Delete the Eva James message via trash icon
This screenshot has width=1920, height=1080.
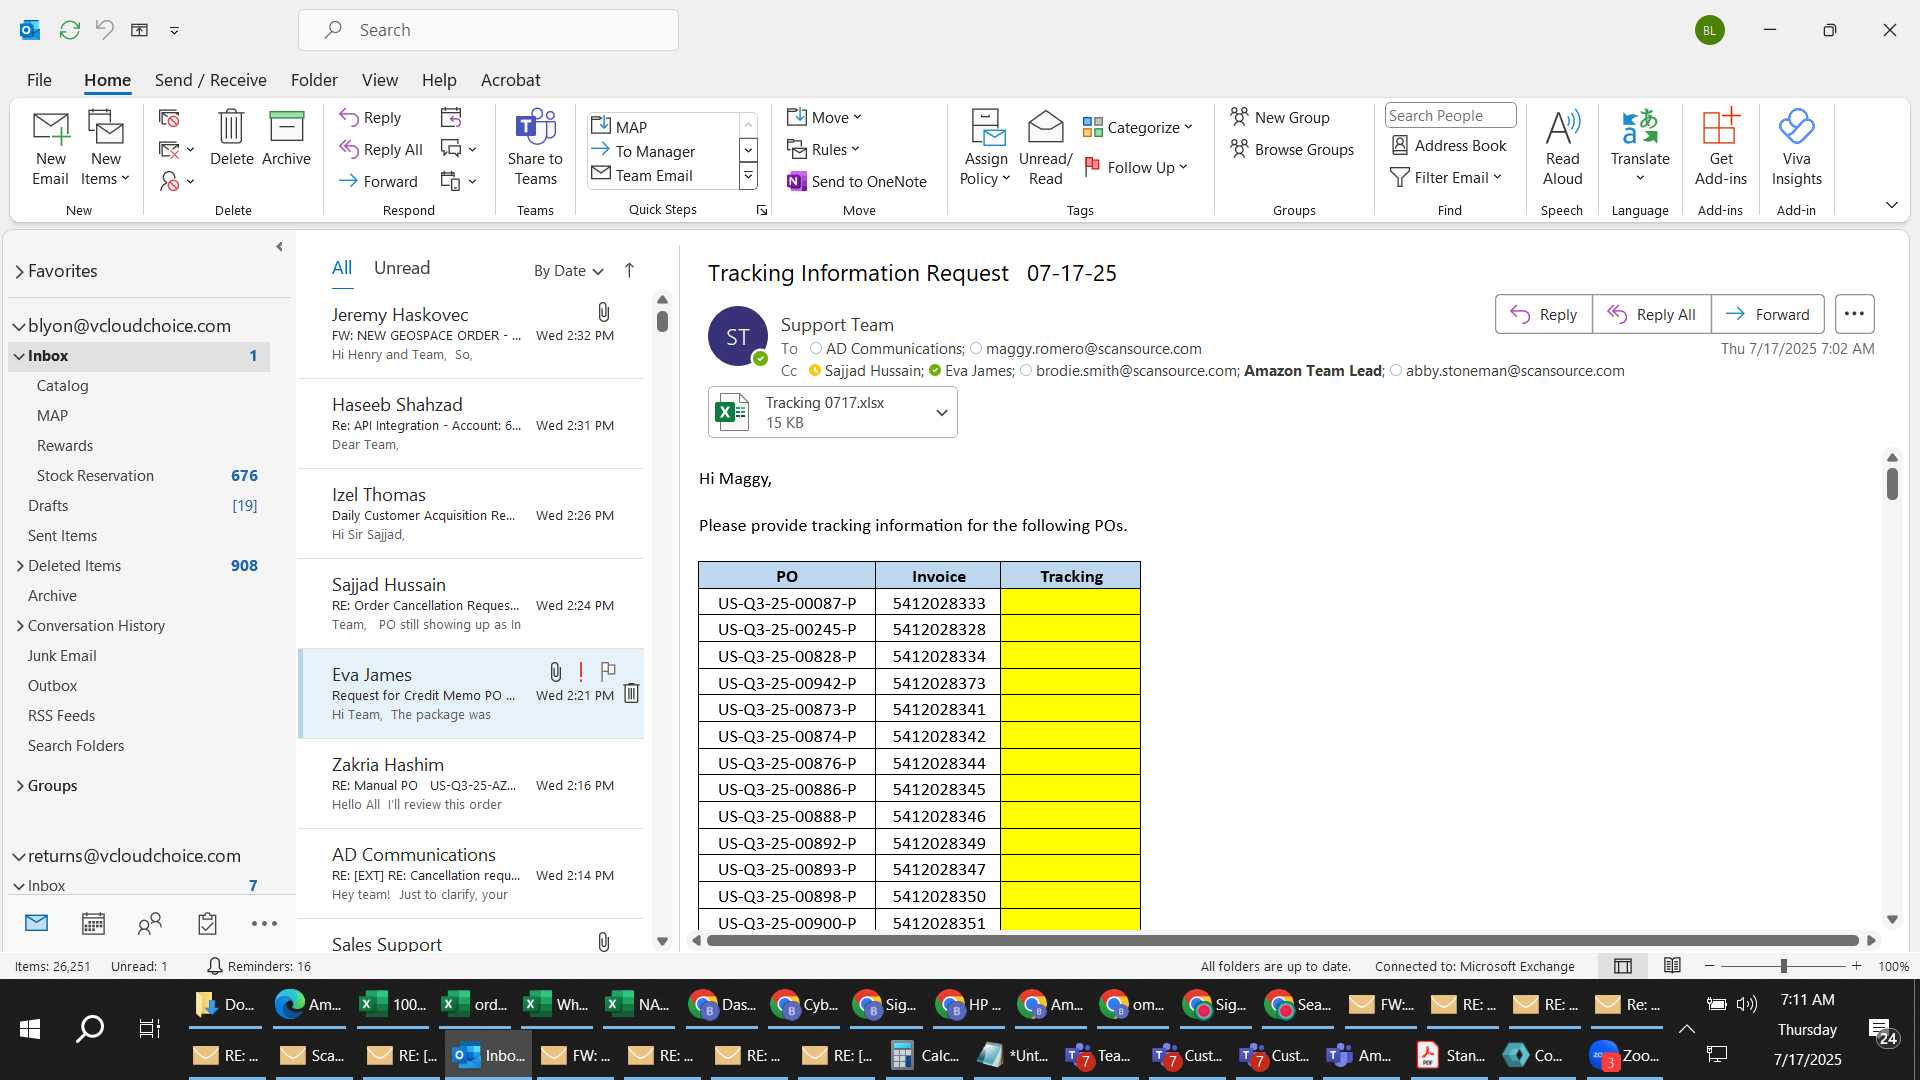[631, 693]
